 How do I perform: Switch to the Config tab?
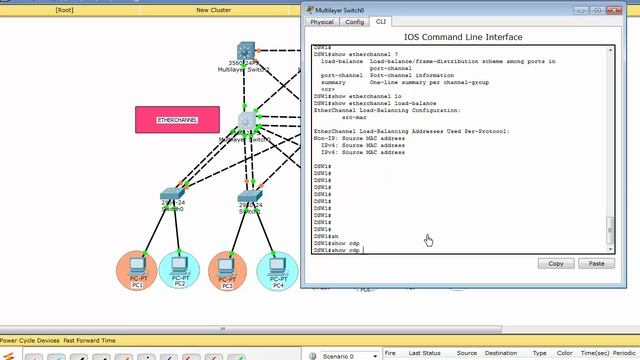(x=355, y=22)
